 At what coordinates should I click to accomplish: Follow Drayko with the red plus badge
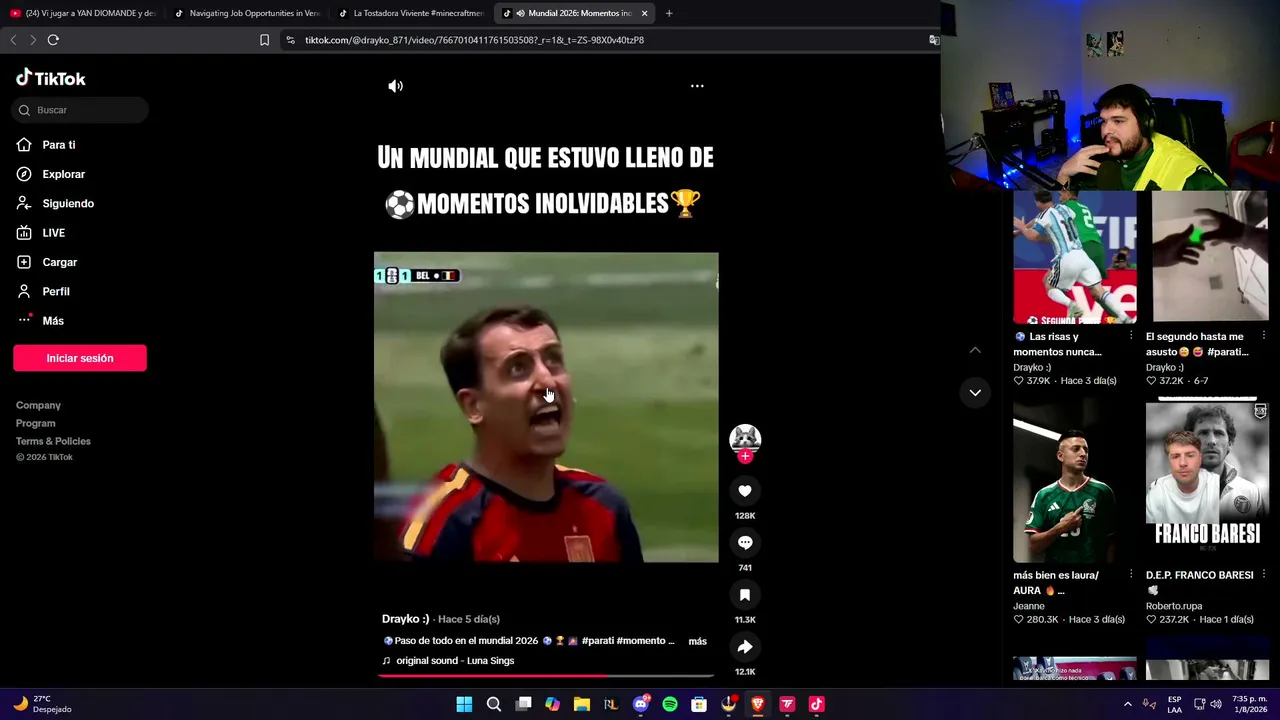click(745, 456)
